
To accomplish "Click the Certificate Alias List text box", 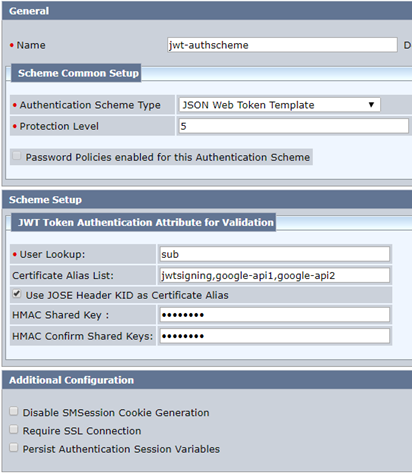I will [x=275, y=276].
